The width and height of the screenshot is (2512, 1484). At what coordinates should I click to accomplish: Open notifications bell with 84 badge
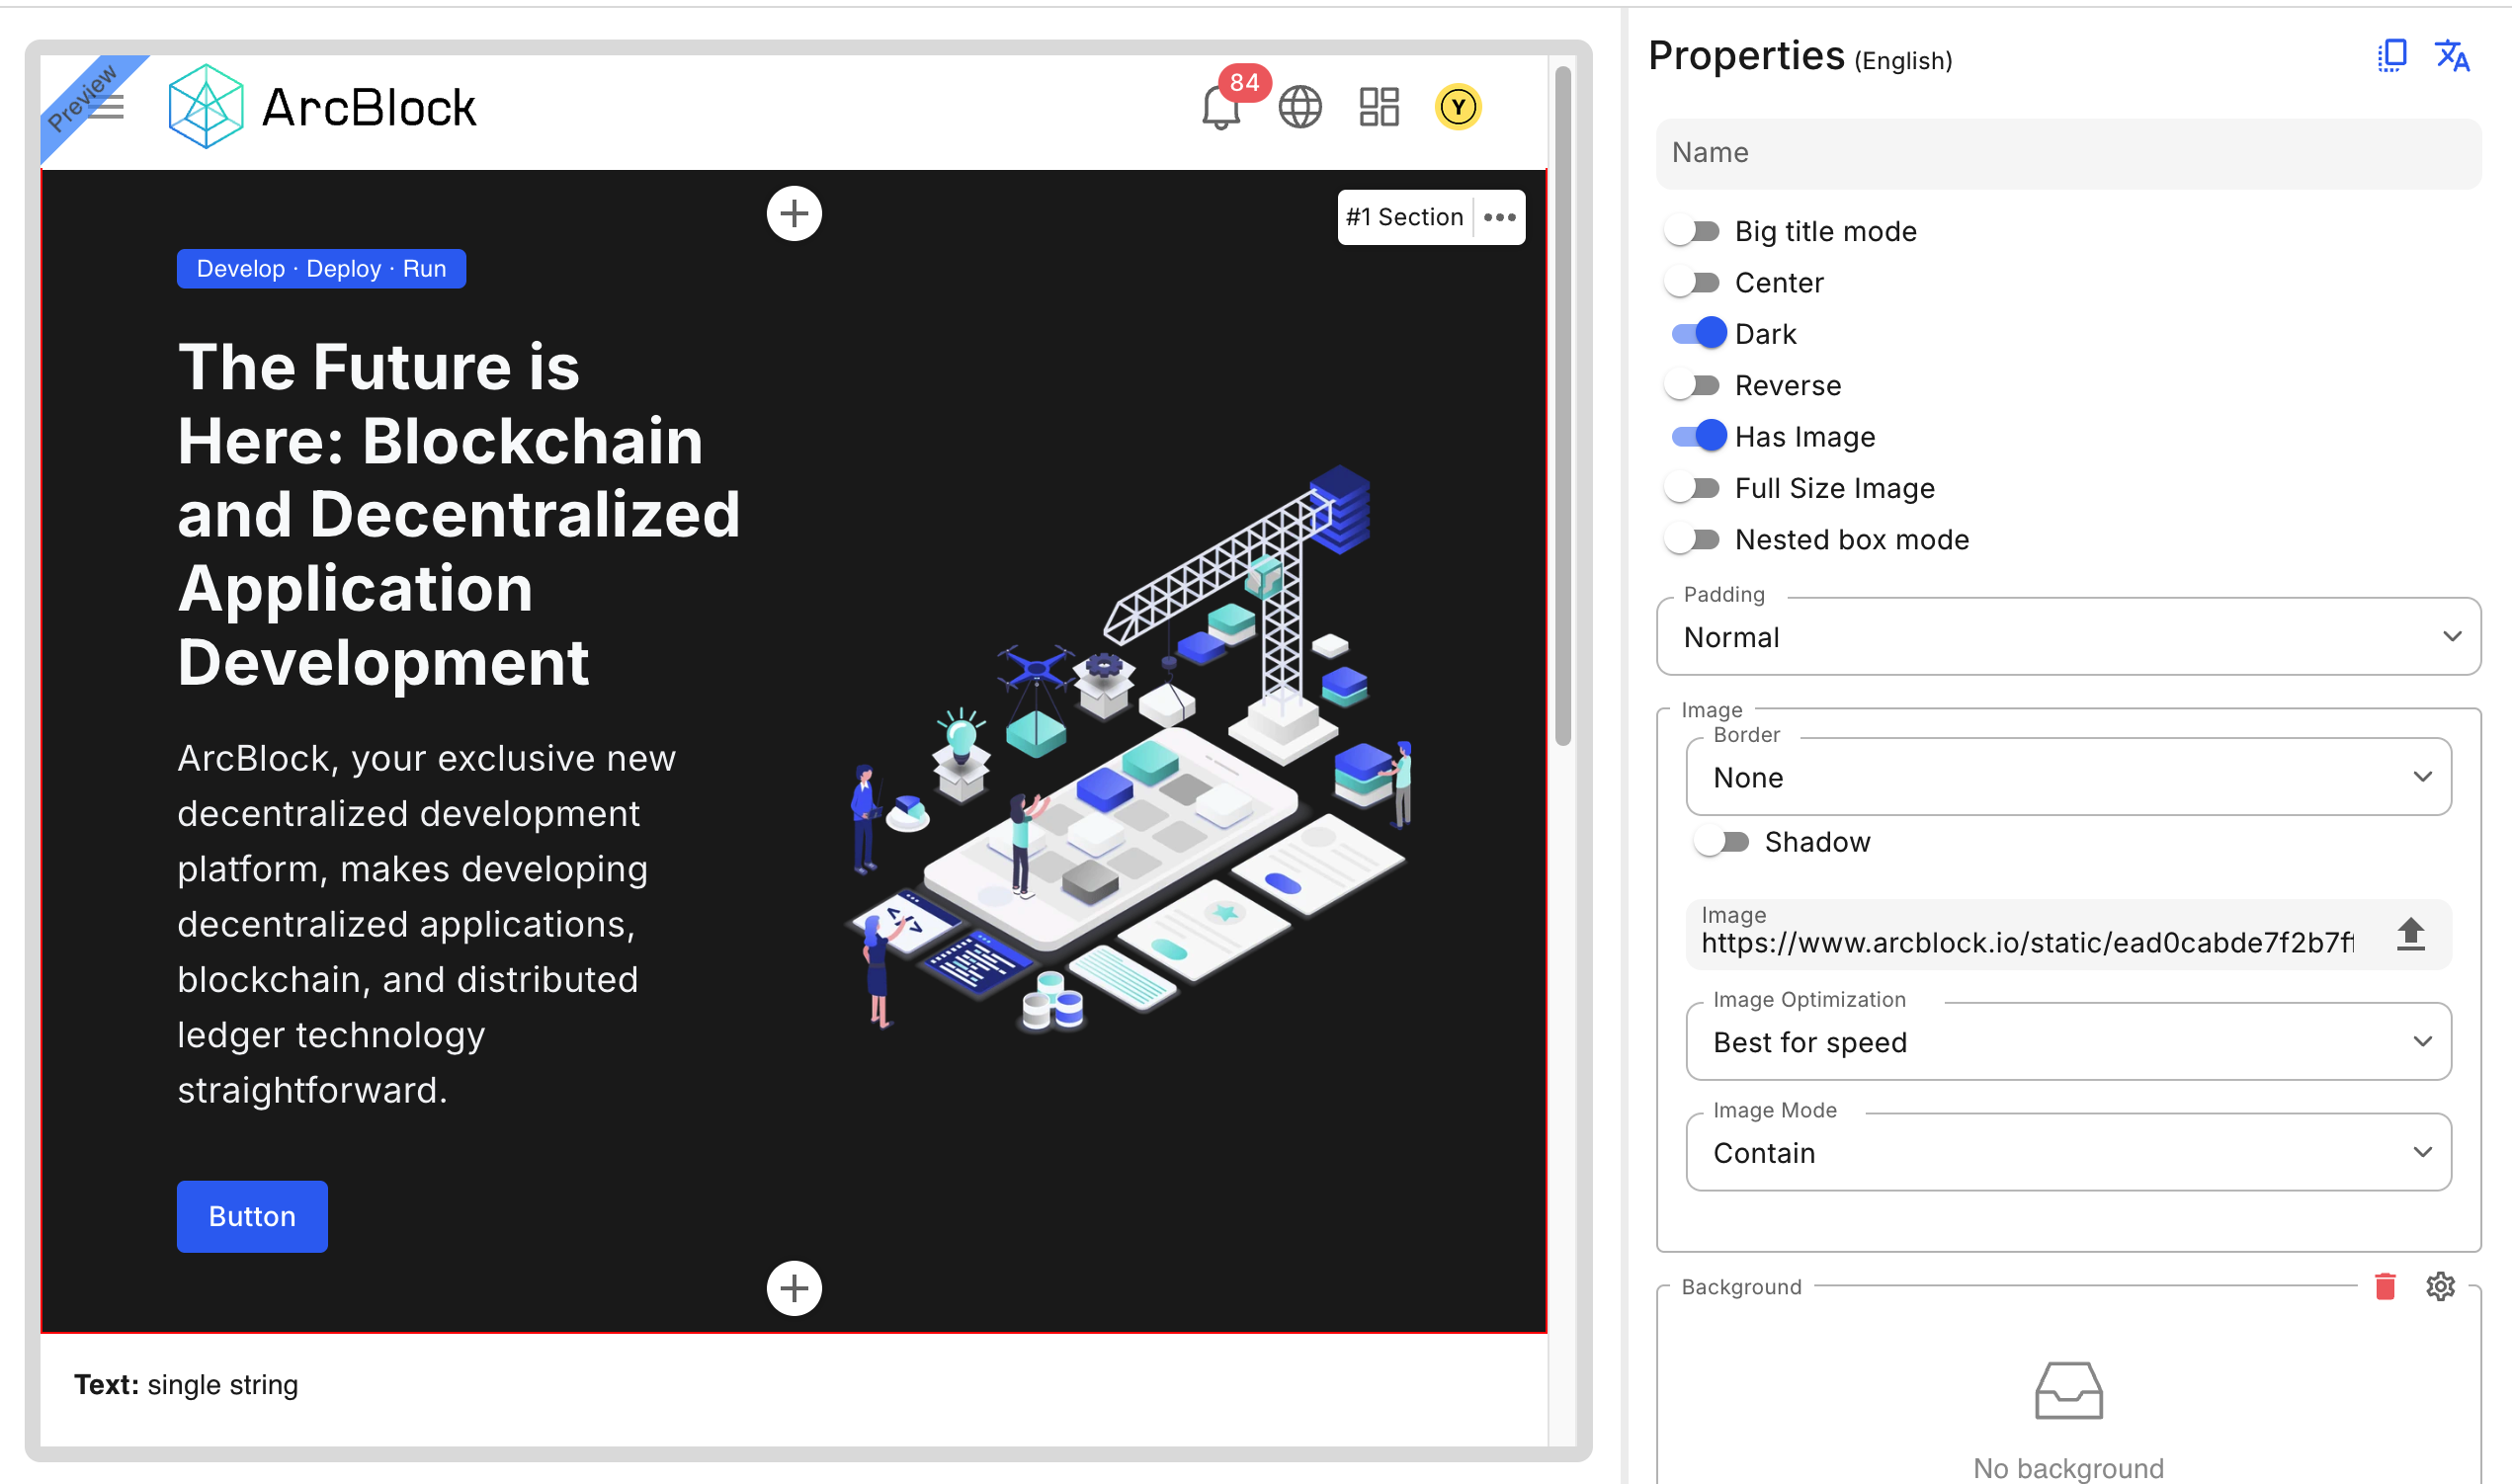1220,108
